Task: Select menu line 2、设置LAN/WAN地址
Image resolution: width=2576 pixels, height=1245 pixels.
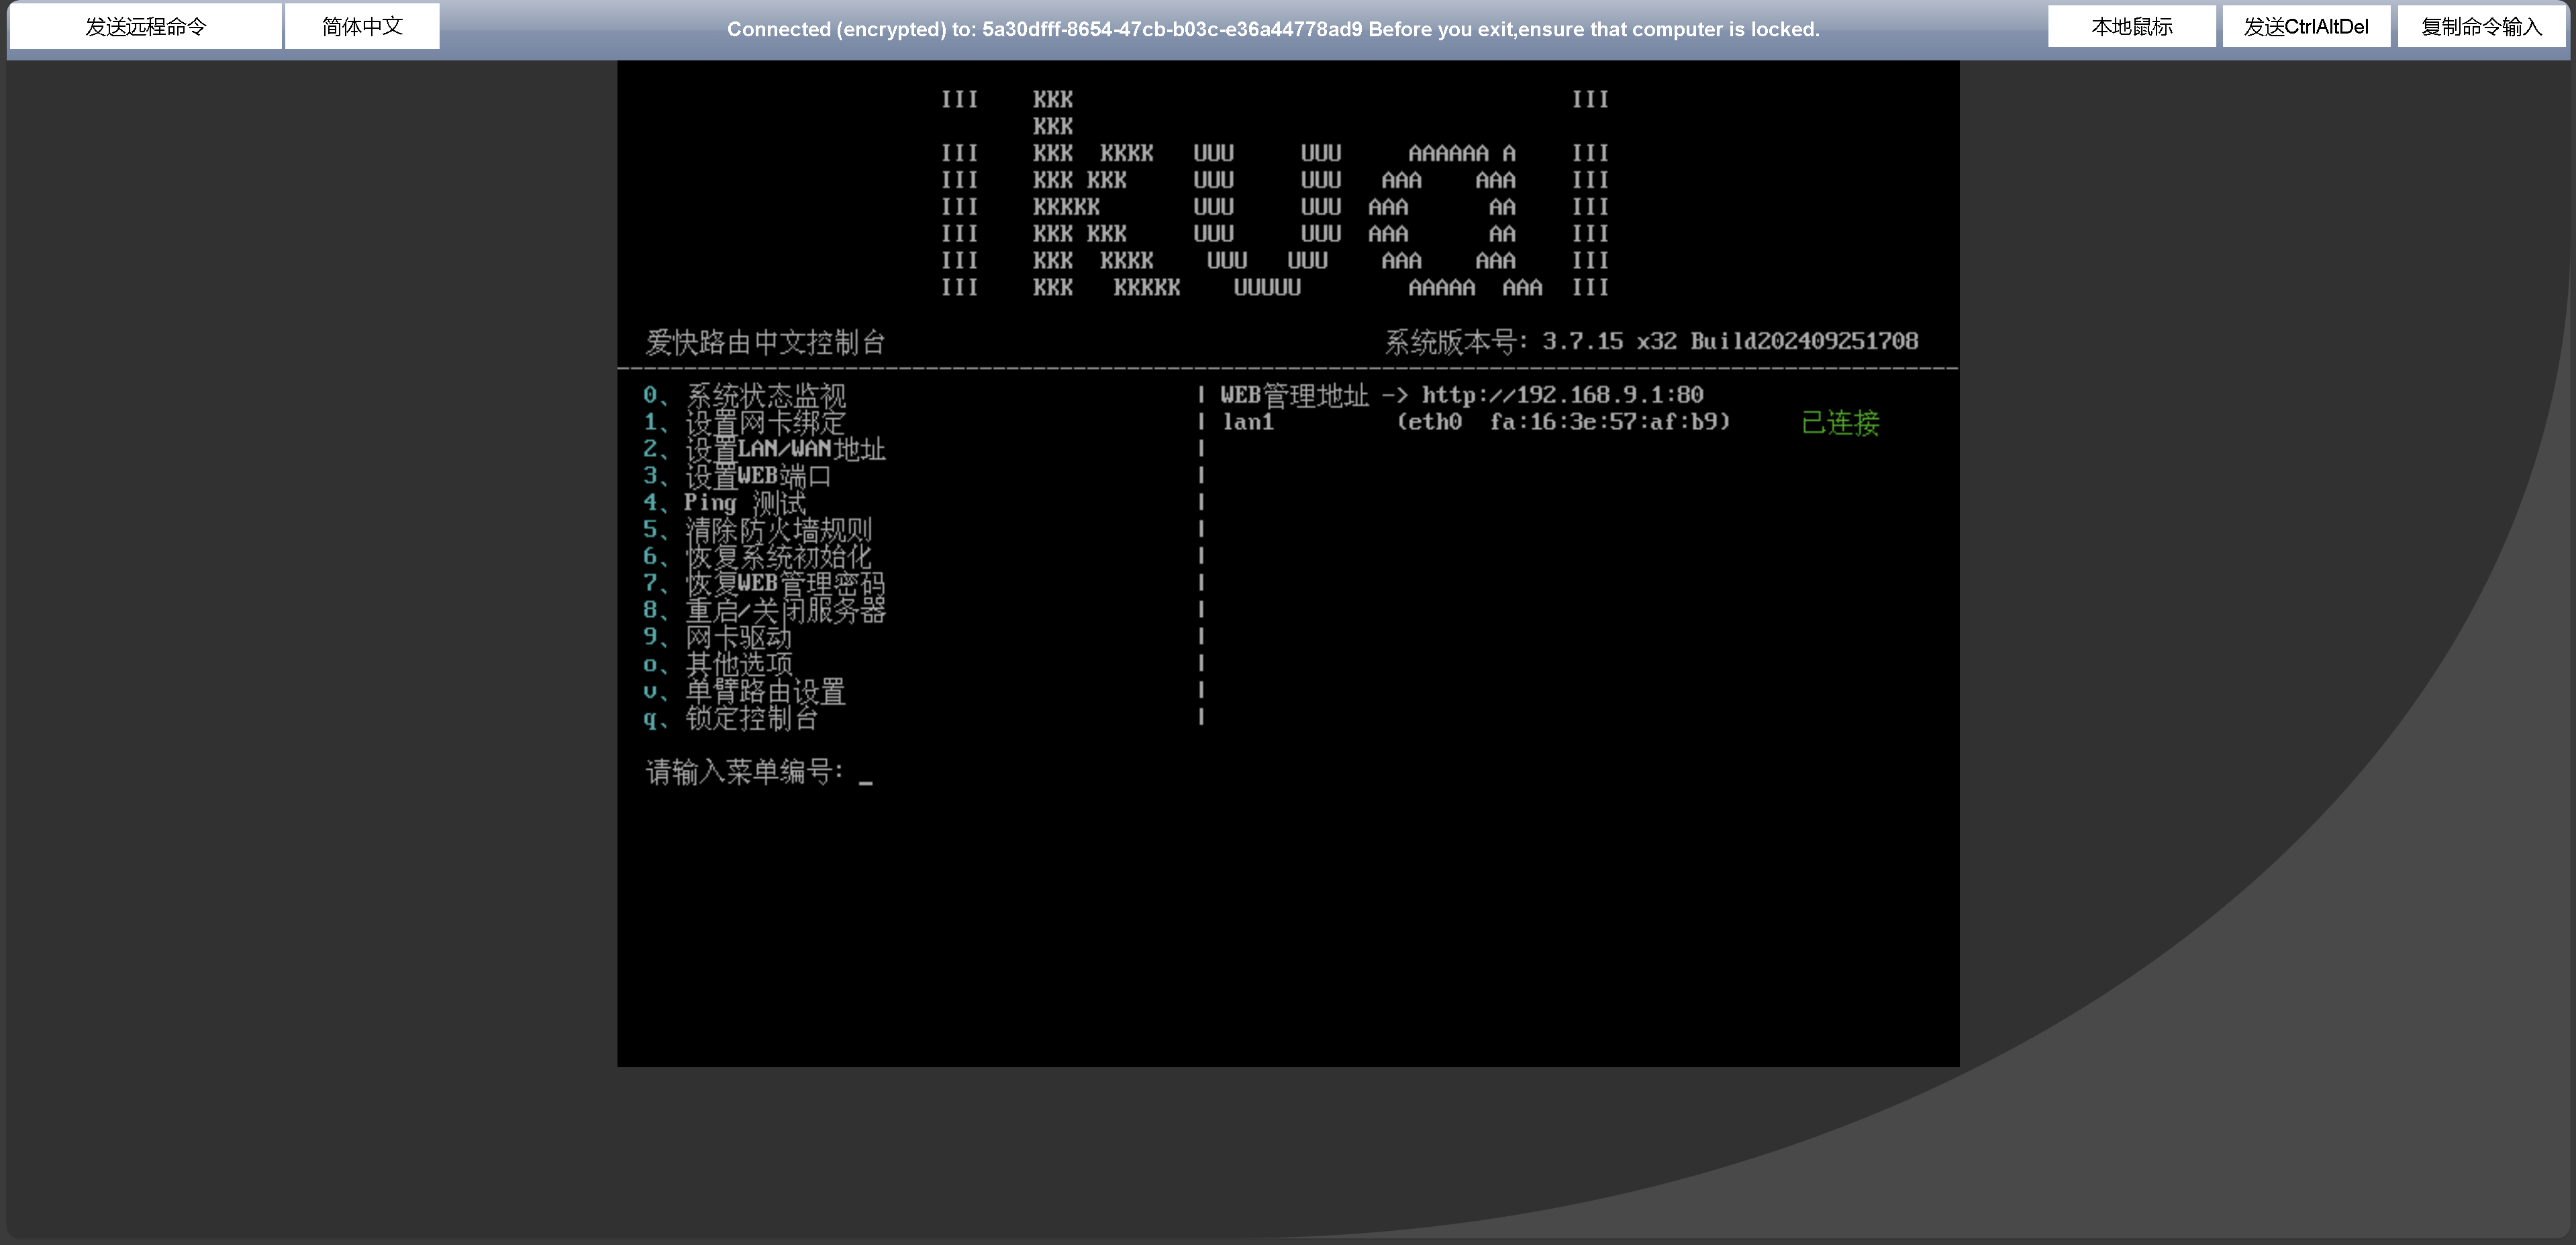Action: 764,450
